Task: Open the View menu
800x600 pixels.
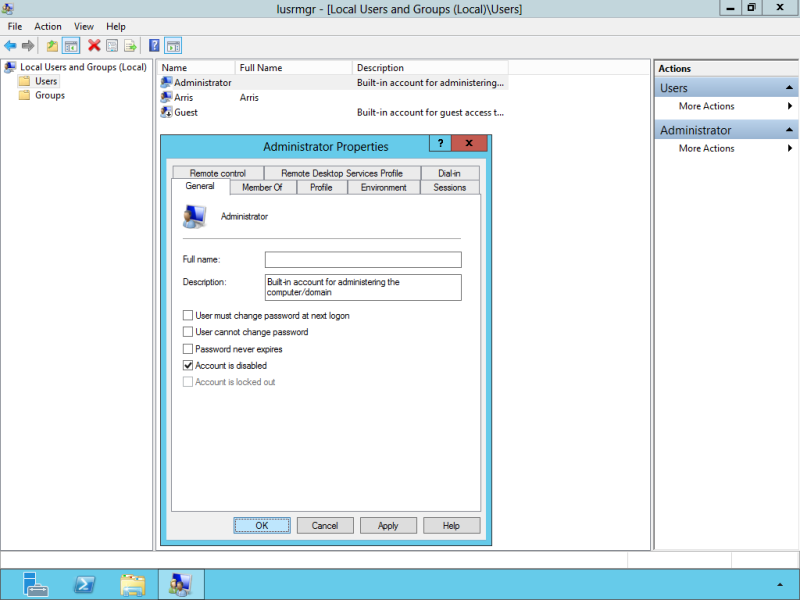Action: coord(84,27)
